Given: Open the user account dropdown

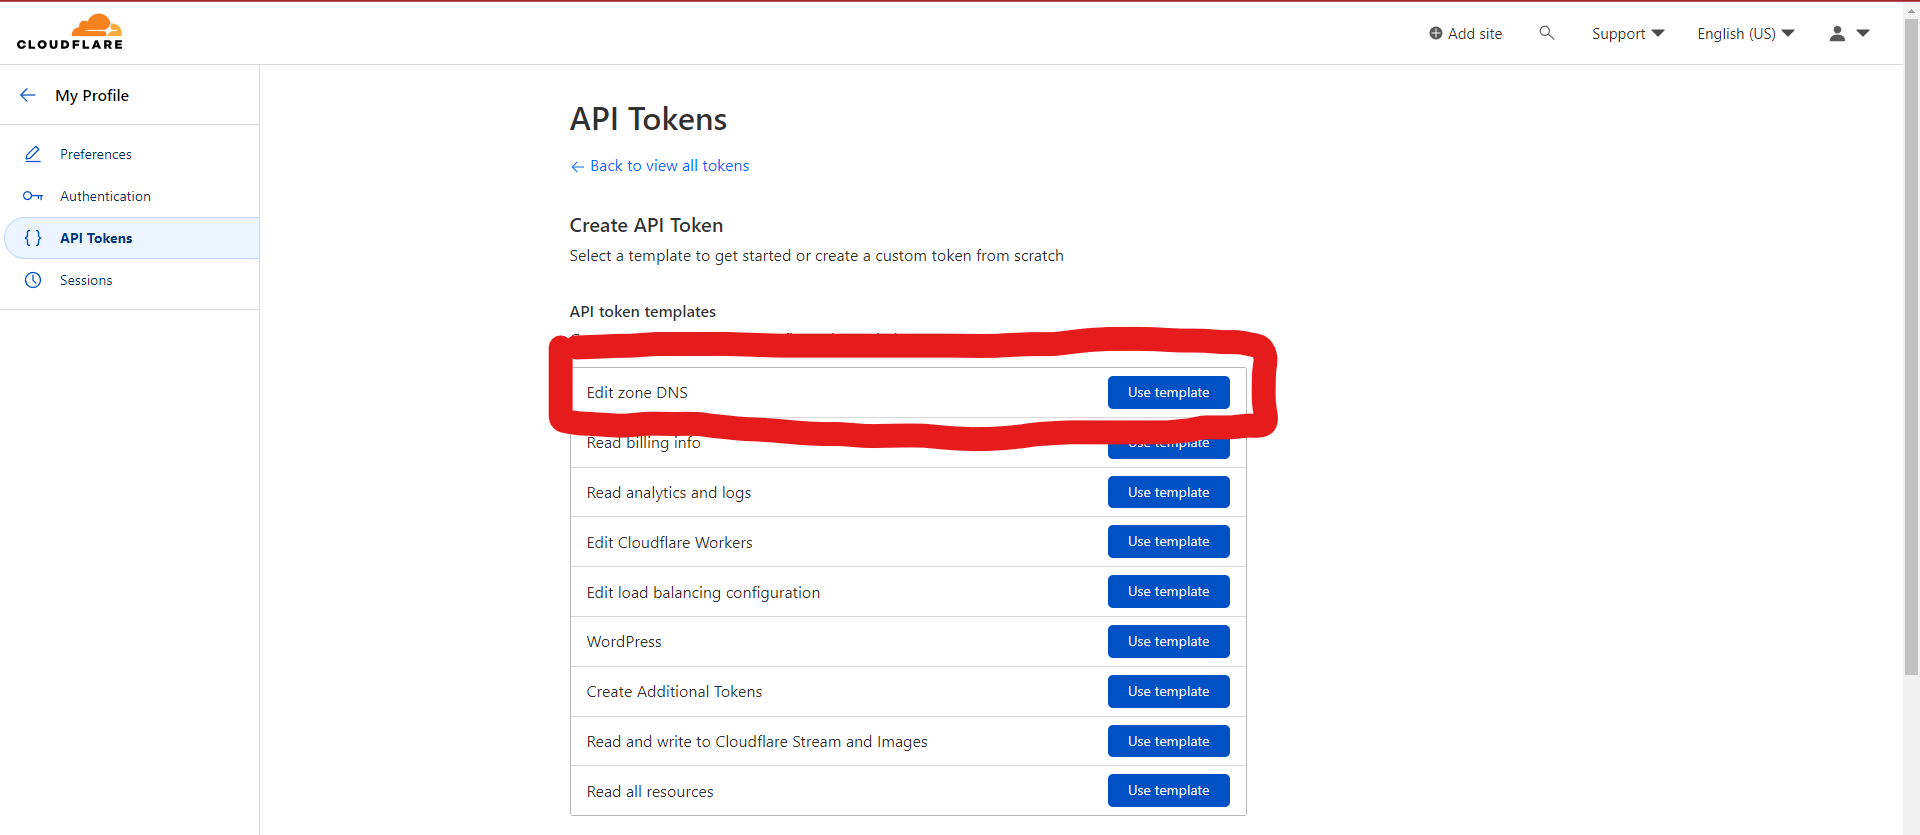Looking at the screenshot, I should 1848,33.
